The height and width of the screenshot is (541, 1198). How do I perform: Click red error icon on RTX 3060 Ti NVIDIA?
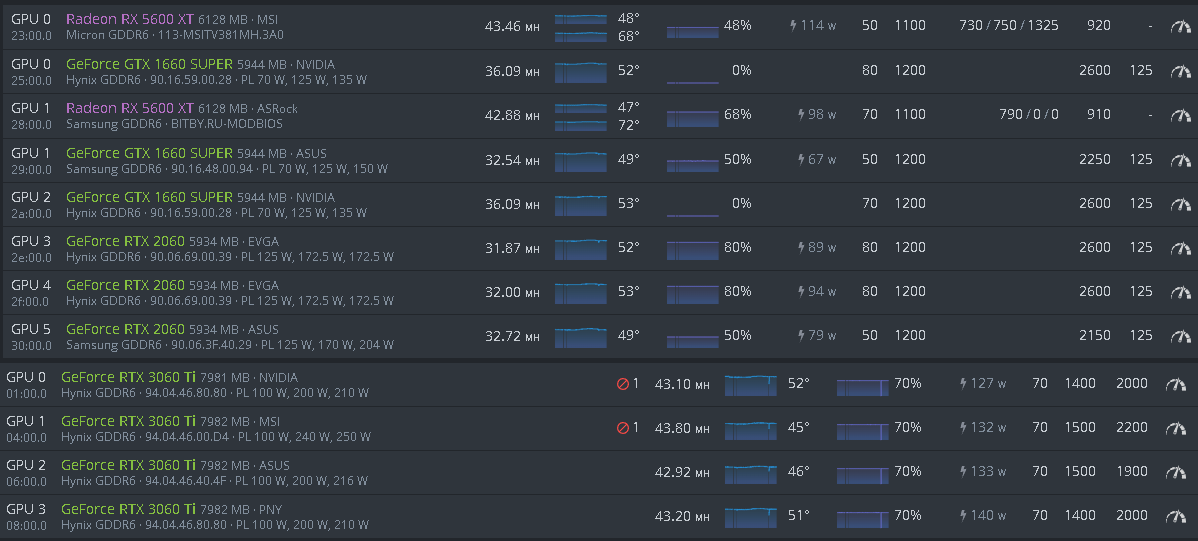tap(623, 384)
